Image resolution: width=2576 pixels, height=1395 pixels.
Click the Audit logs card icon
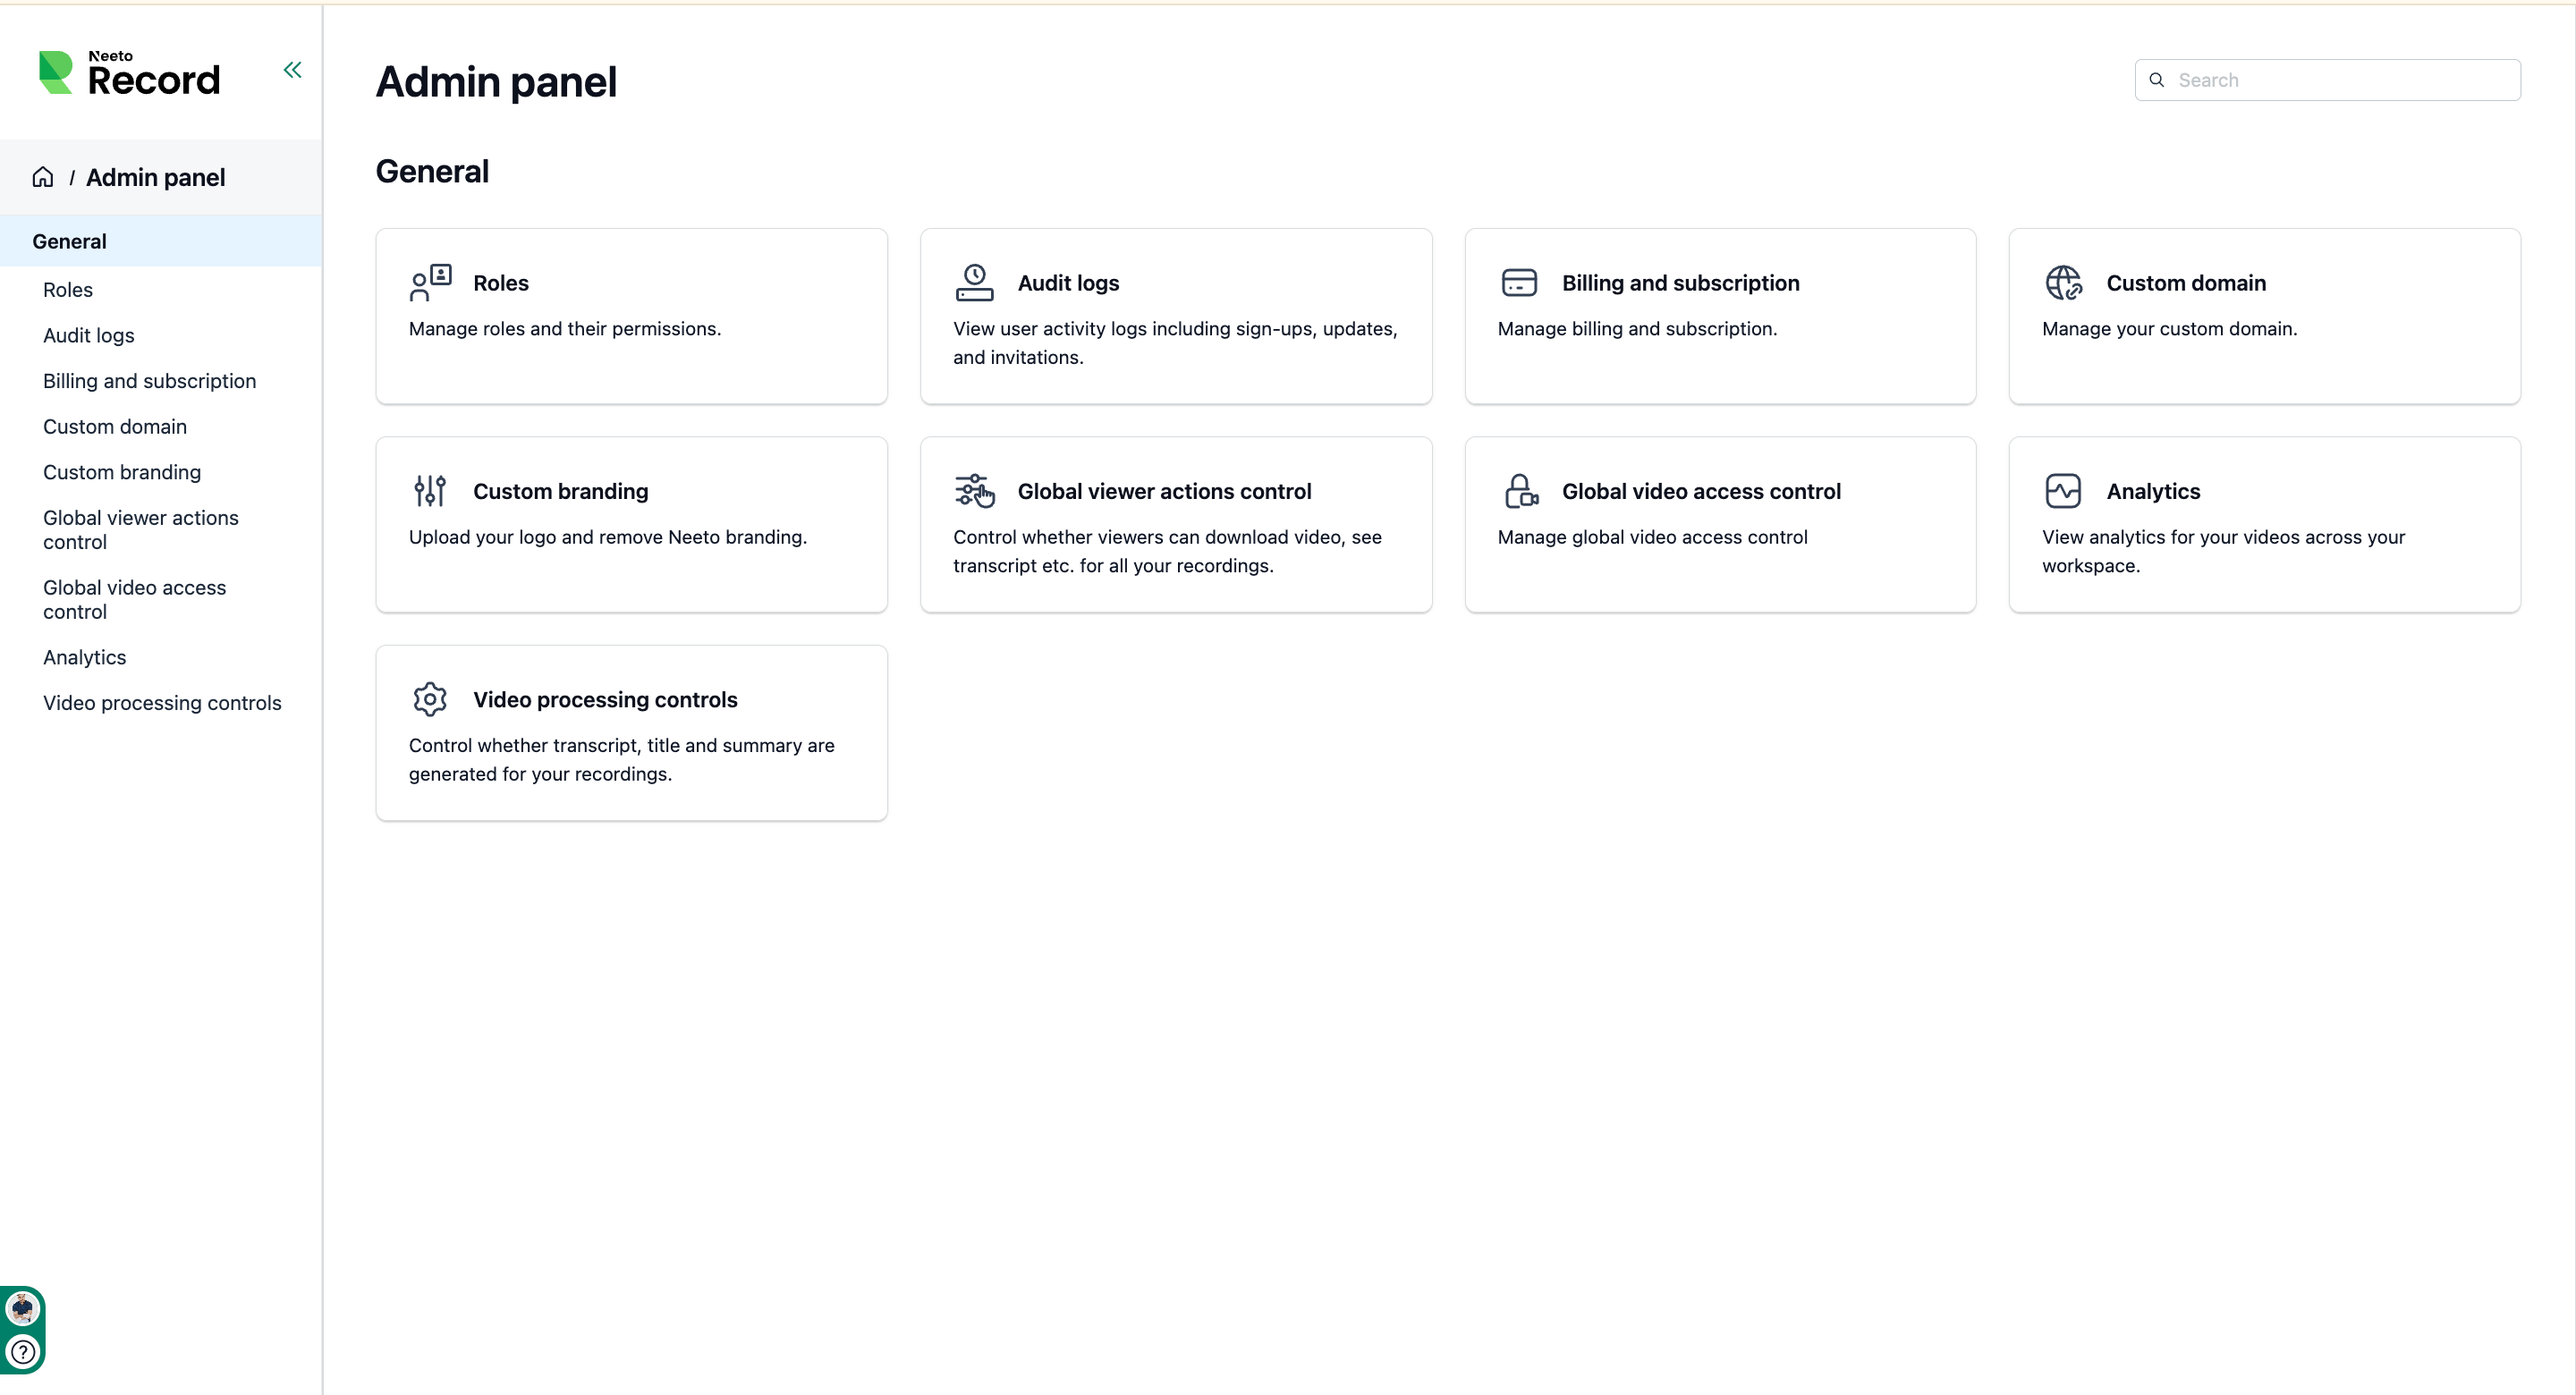(974, 283)
